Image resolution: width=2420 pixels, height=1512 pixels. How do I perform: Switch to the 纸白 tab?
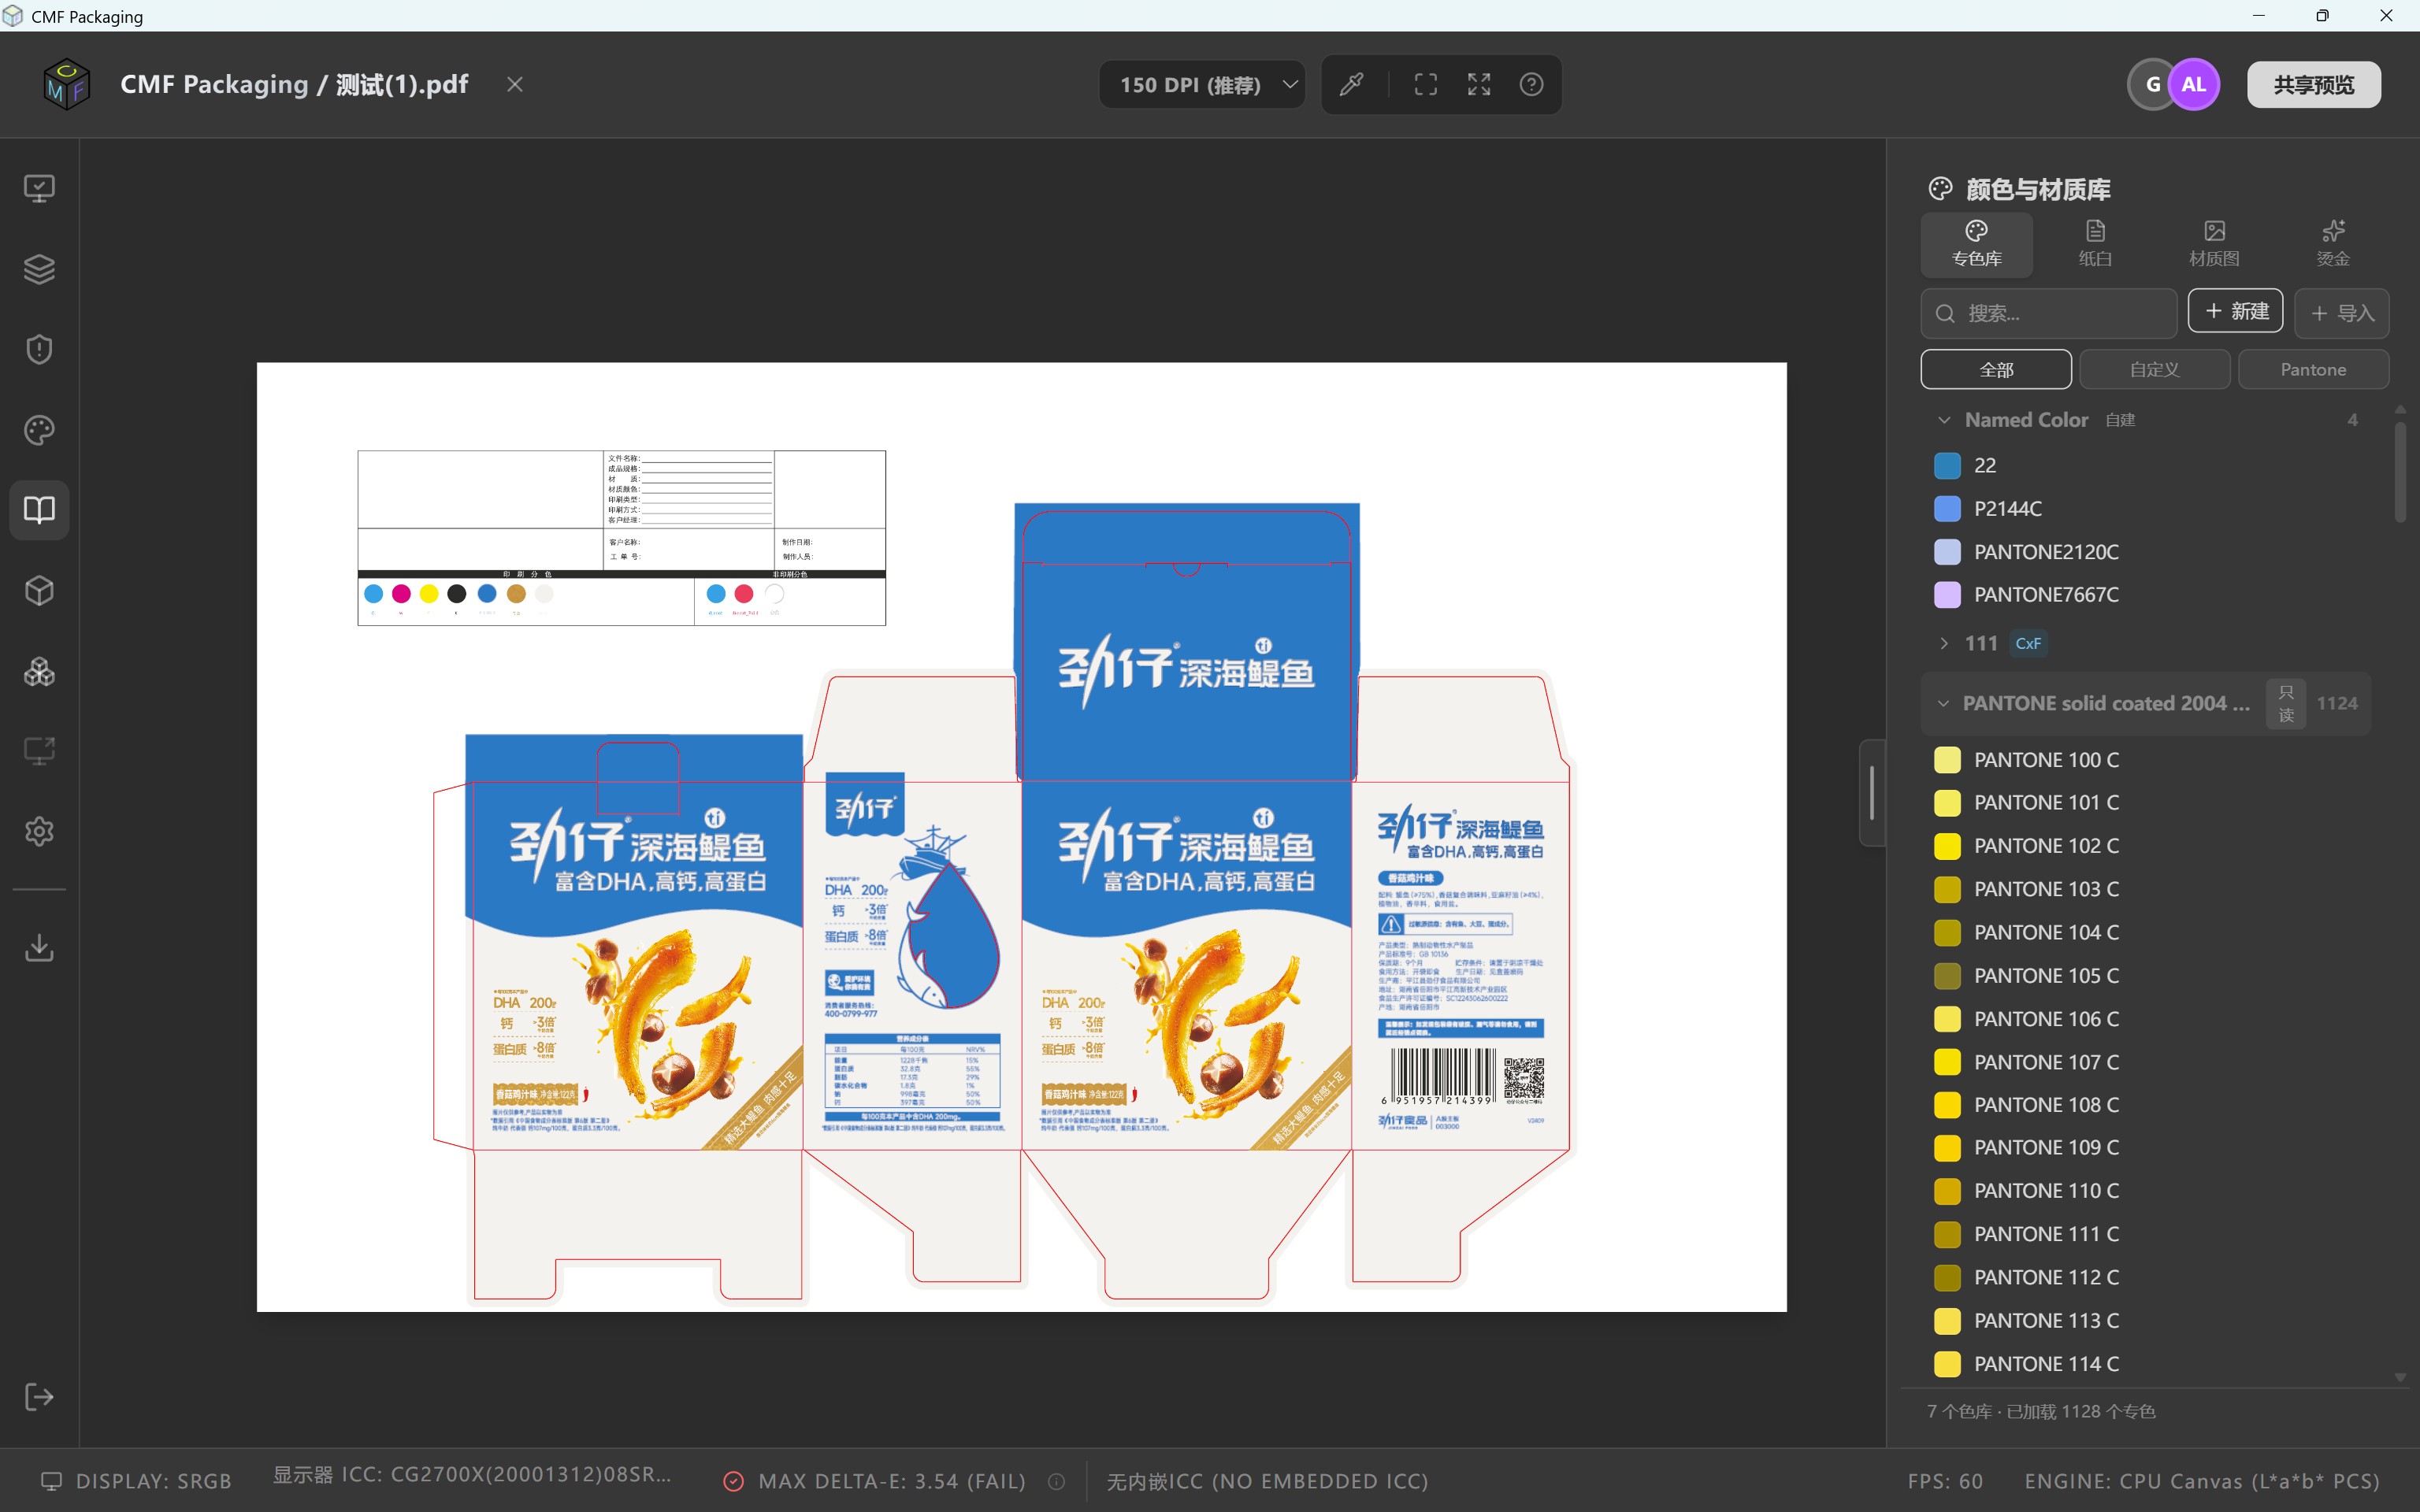coord(2095,244)
